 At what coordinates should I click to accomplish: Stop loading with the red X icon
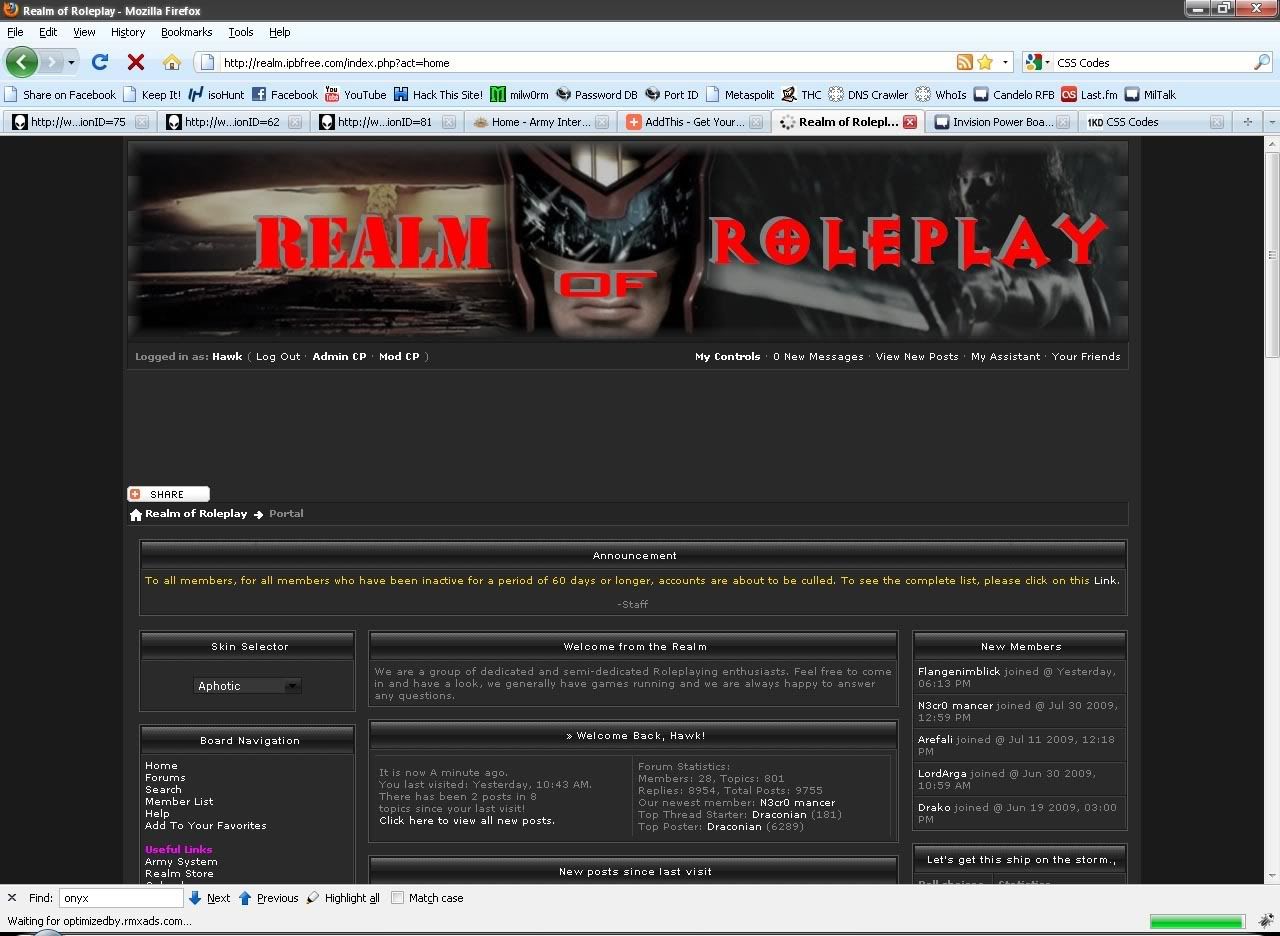pyautogui.click(x=136, y=62)
